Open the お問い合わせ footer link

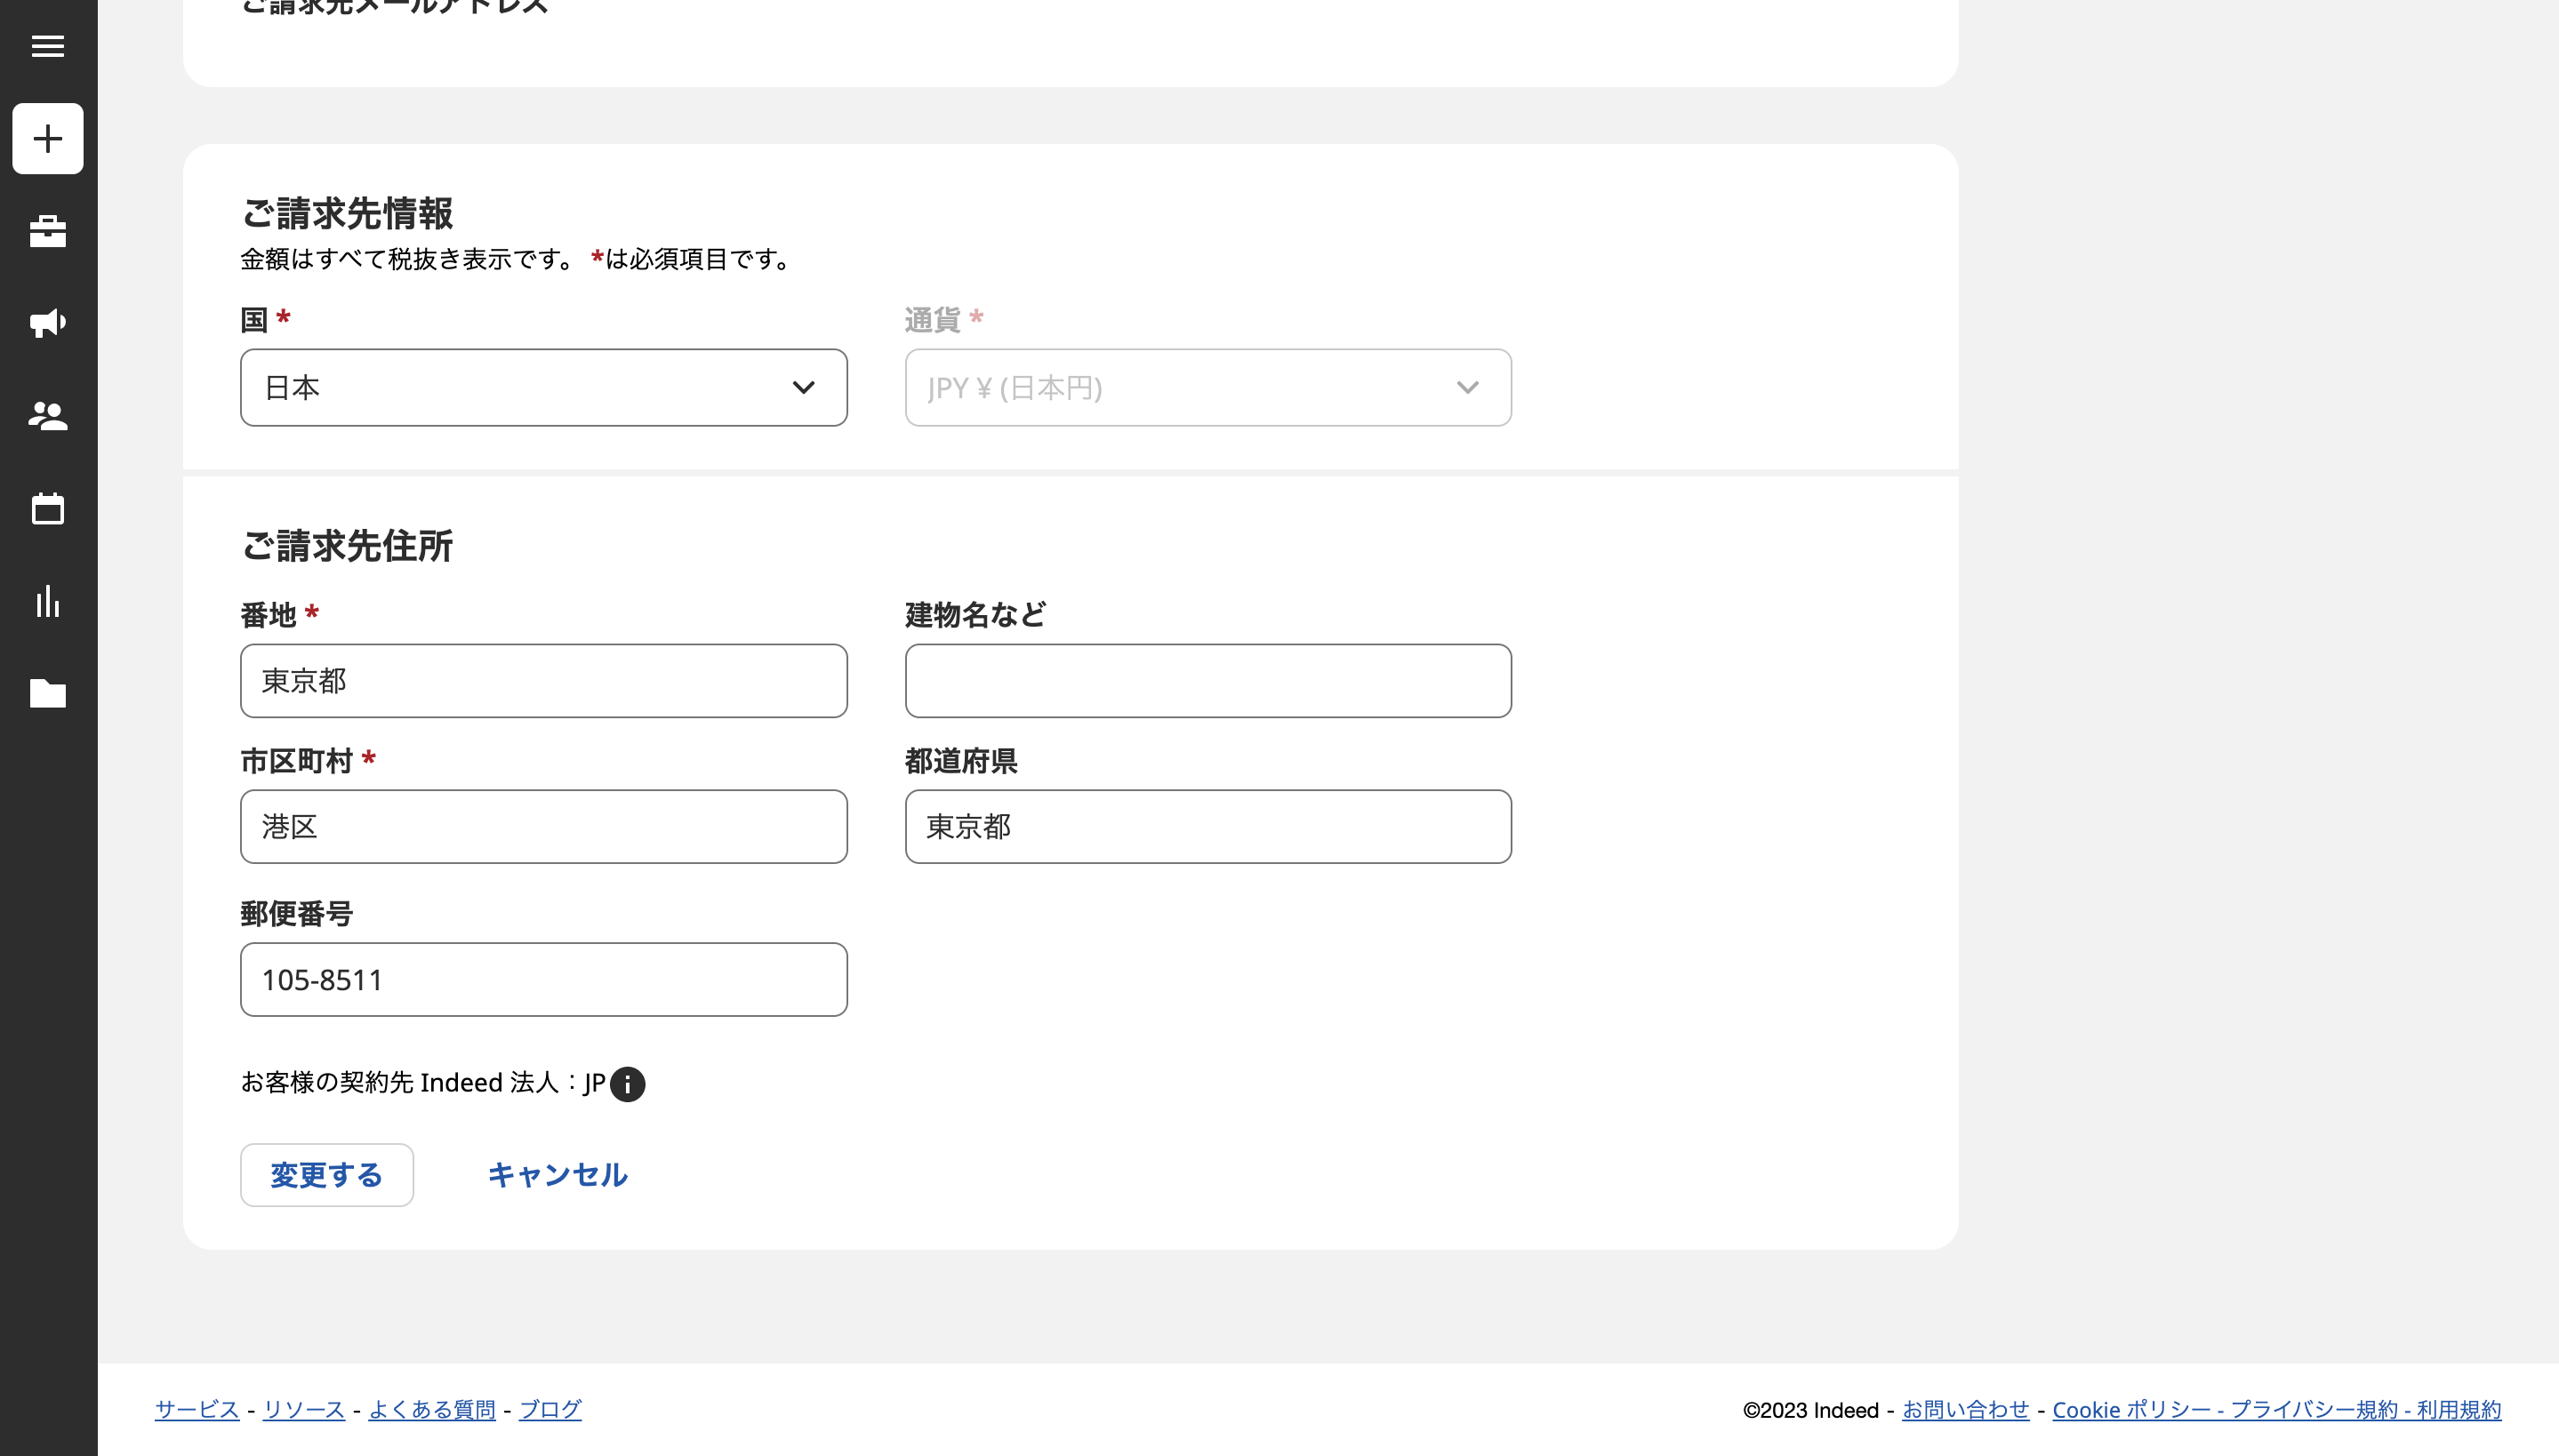click(x=1965, y=1409)
